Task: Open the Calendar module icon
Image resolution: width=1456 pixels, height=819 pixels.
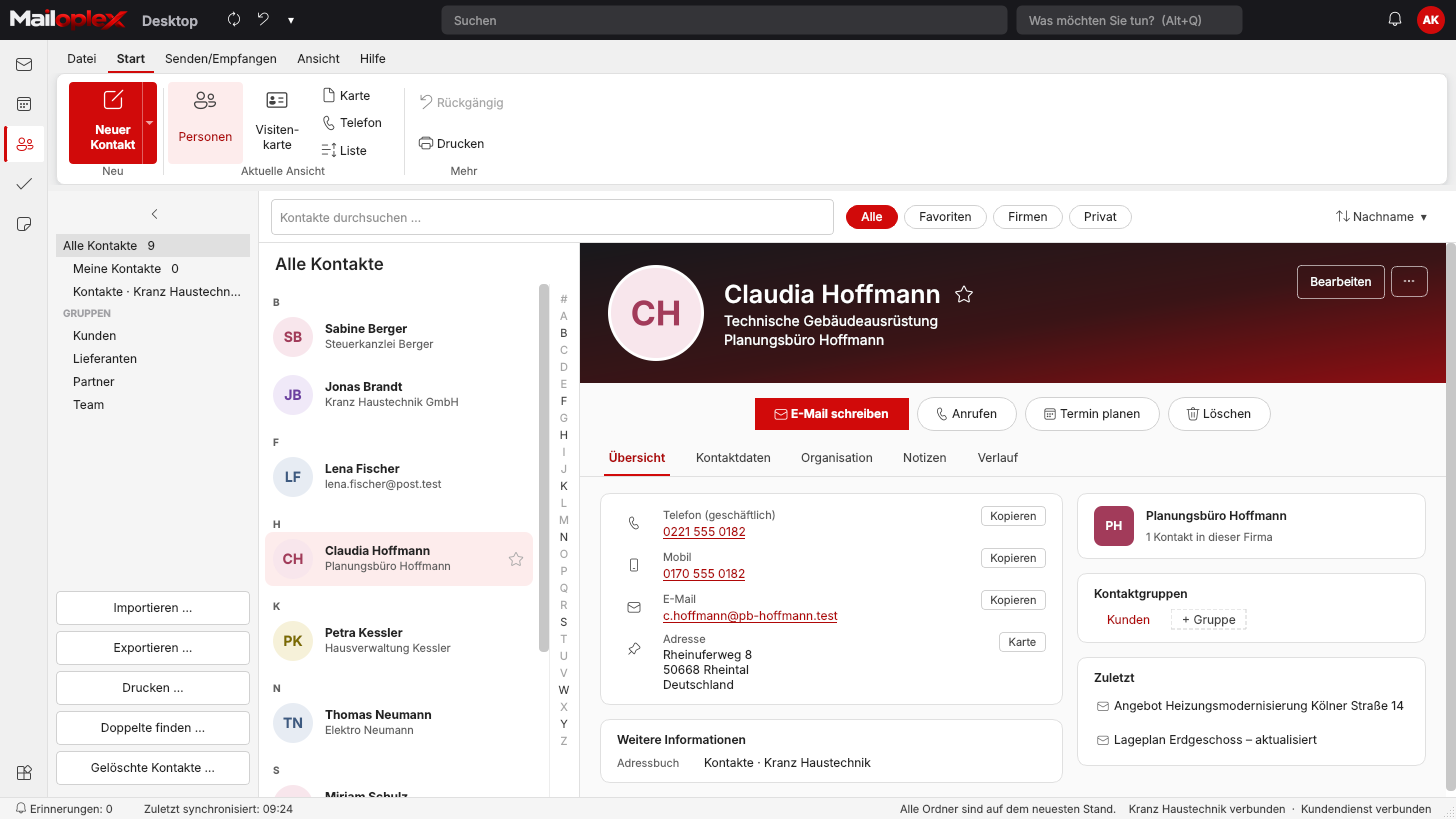Action: (24, 104)
